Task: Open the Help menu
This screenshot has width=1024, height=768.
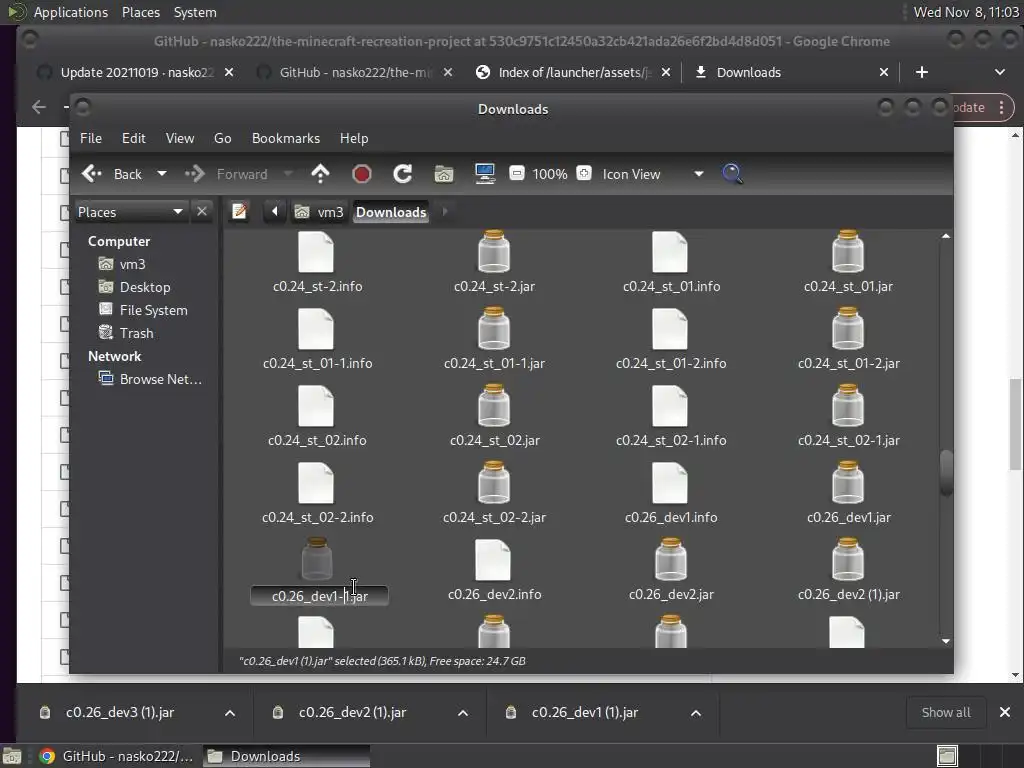Action: coord(354,138)
